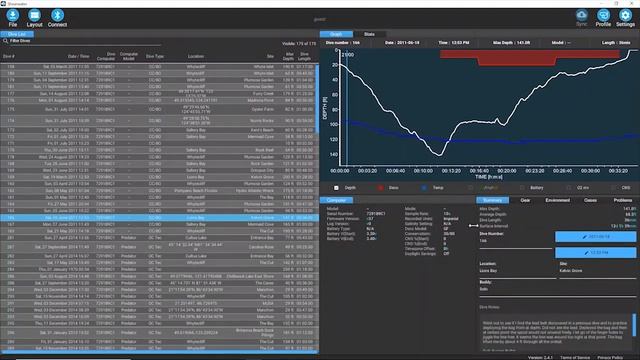Image resolution: width=640 pixels, height=360 pixels.
Task: Toggle the Depth series checkbox
Action: point(336,188)
